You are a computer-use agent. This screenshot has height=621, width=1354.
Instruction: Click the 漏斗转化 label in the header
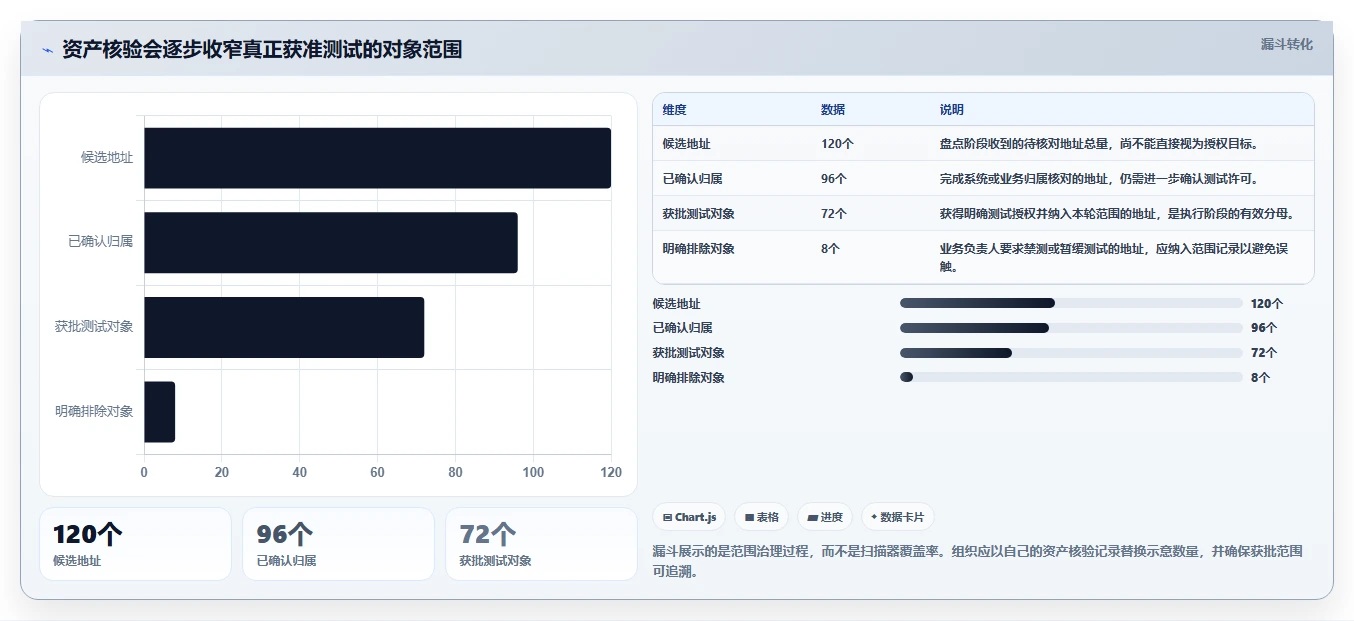[1286, 45]
